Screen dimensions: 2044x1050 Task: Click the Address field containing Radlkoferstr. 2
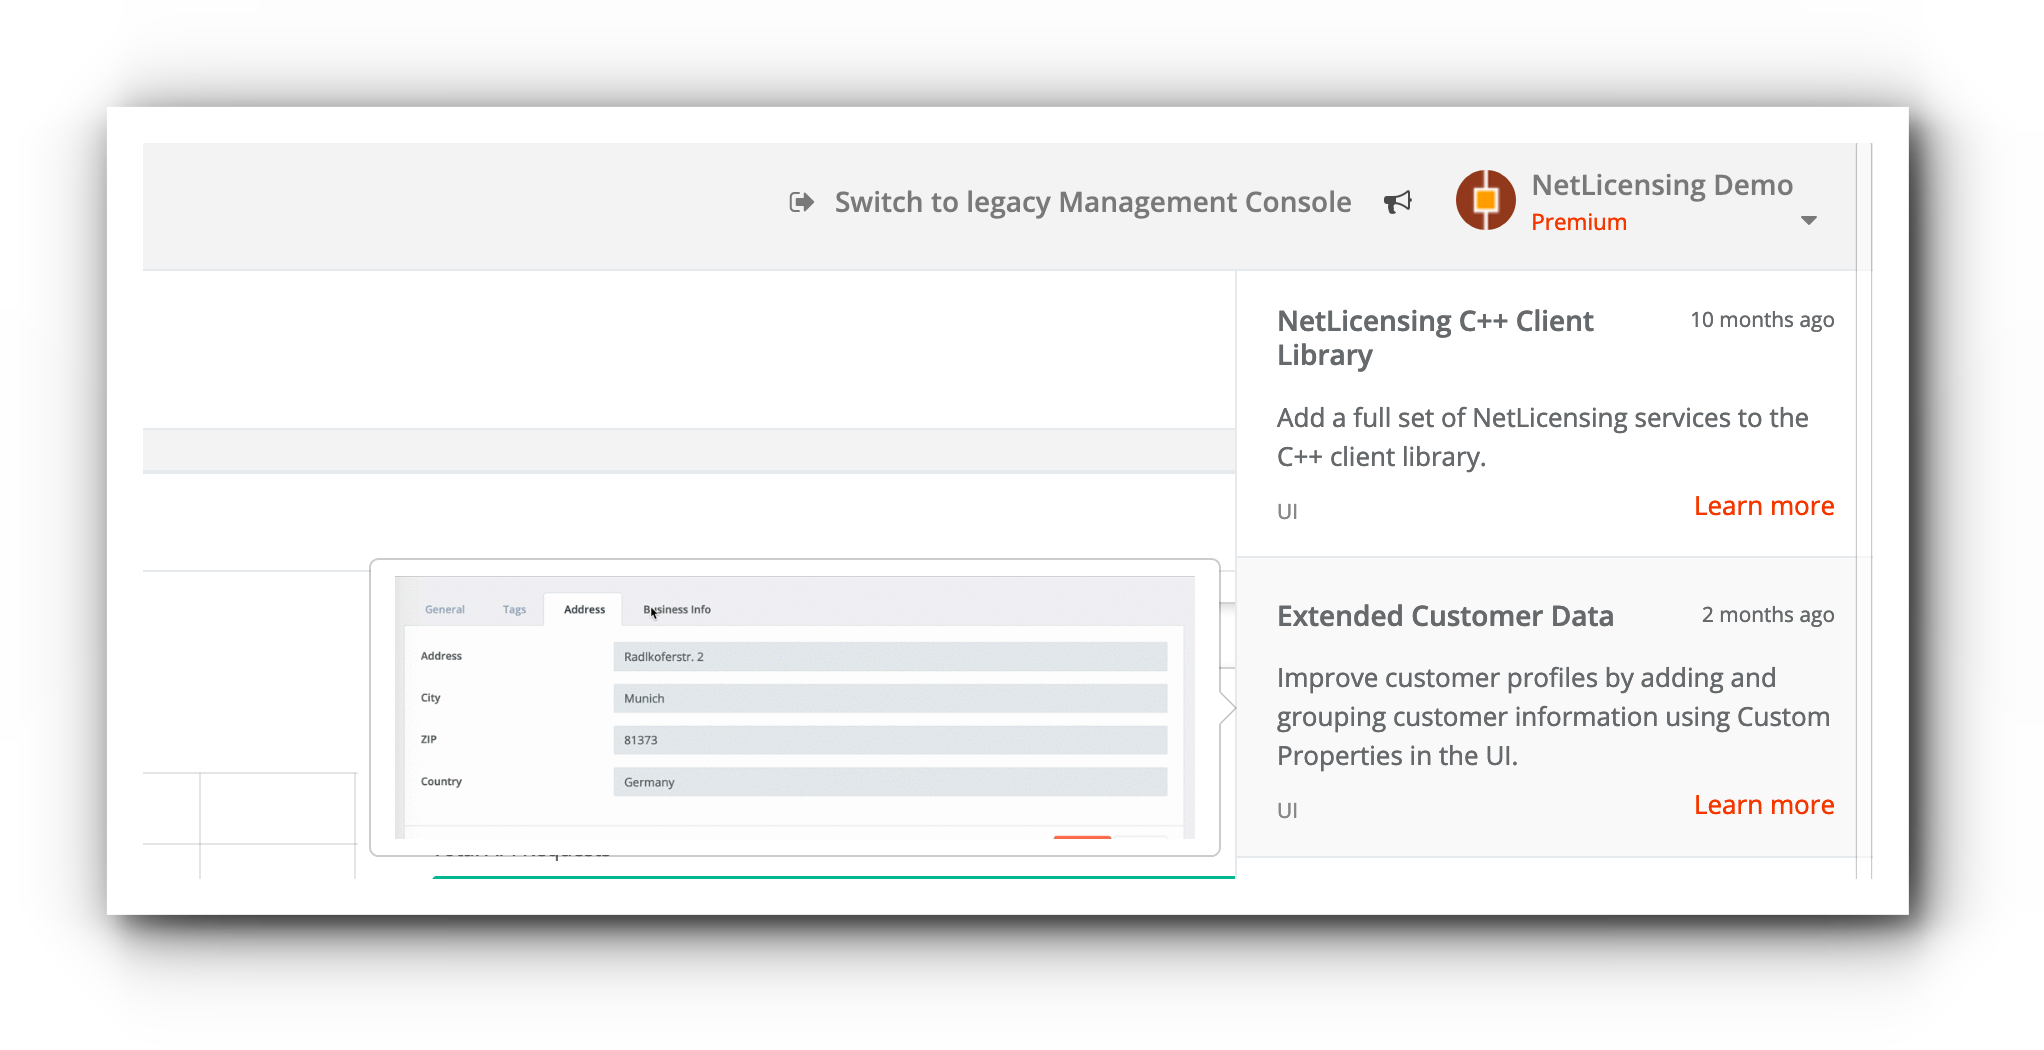point(890,657)
